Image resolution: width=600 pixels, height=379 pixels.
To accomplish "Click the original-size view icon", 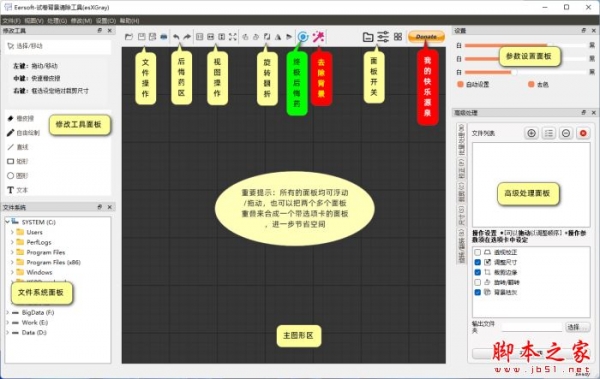I will [199, 37].
